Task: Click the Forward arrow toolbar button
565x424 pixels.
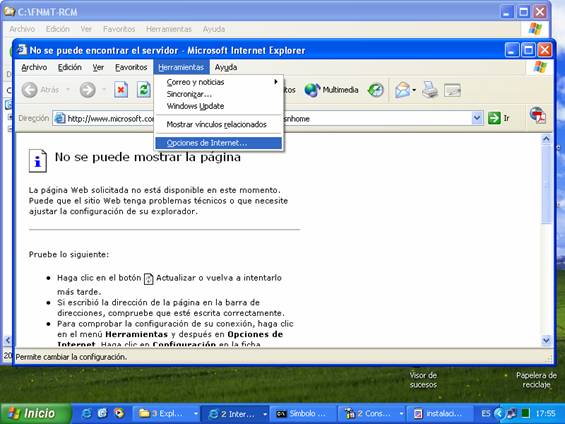Action: 88,90
